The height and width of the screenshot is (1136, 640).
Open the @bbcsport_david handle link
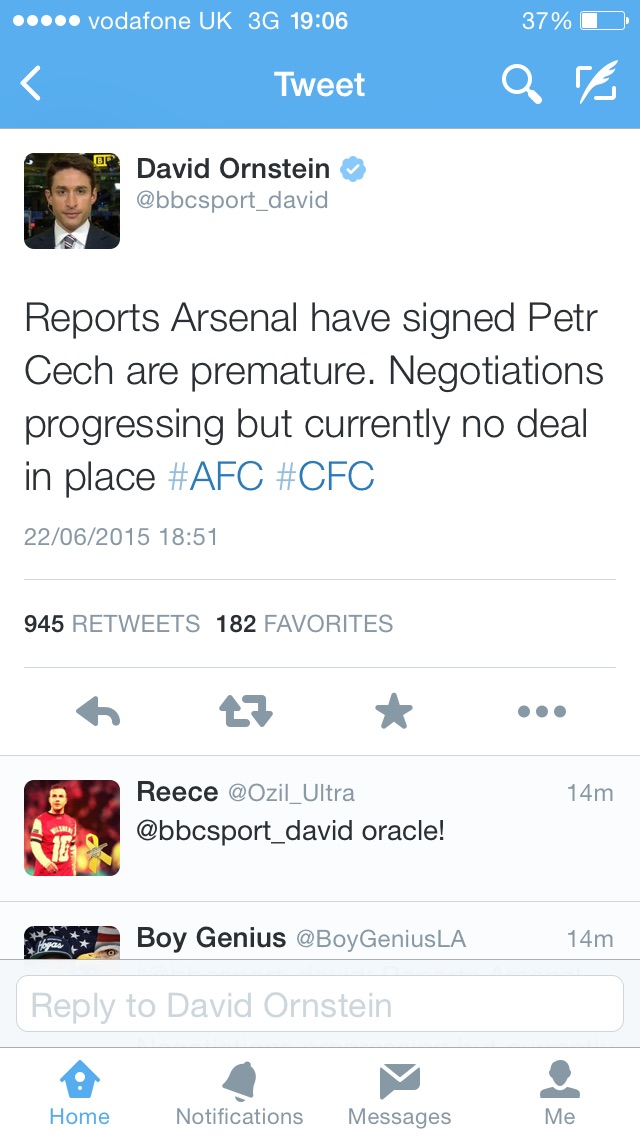232,200
